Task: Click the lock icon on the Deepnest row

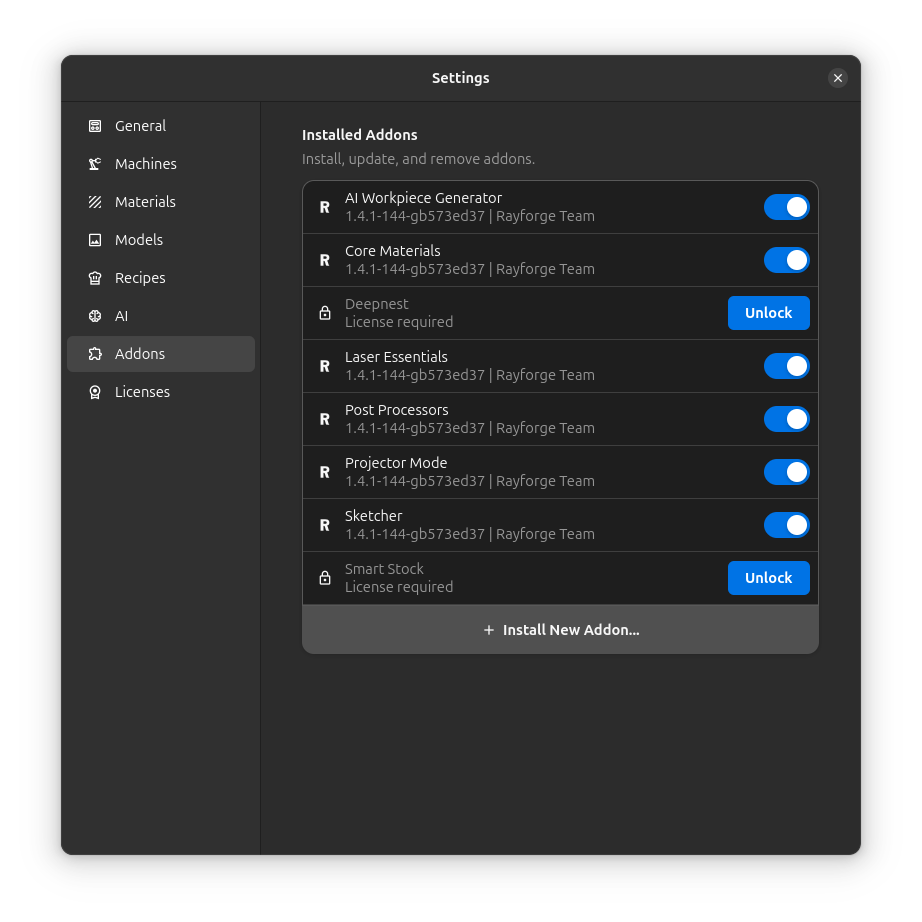Action: pos(324,312)
